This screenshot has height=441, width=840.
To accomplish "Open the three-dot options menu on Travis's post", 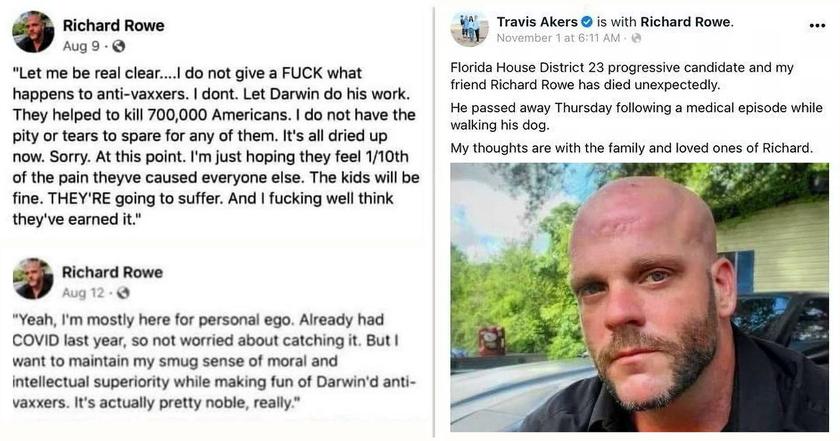I will pos(816,25).
